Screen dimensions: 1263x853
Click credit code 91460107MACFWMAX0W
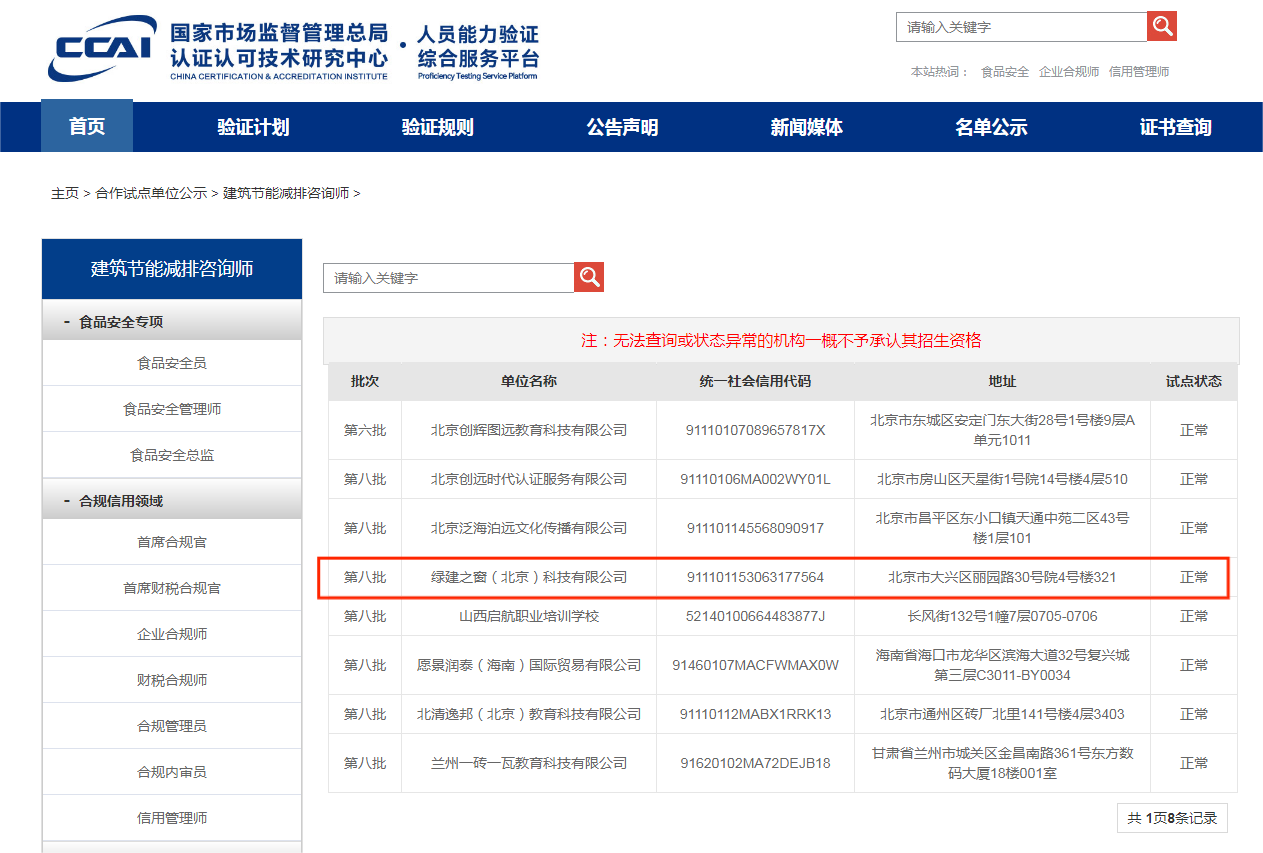click(x=755, y=665)
